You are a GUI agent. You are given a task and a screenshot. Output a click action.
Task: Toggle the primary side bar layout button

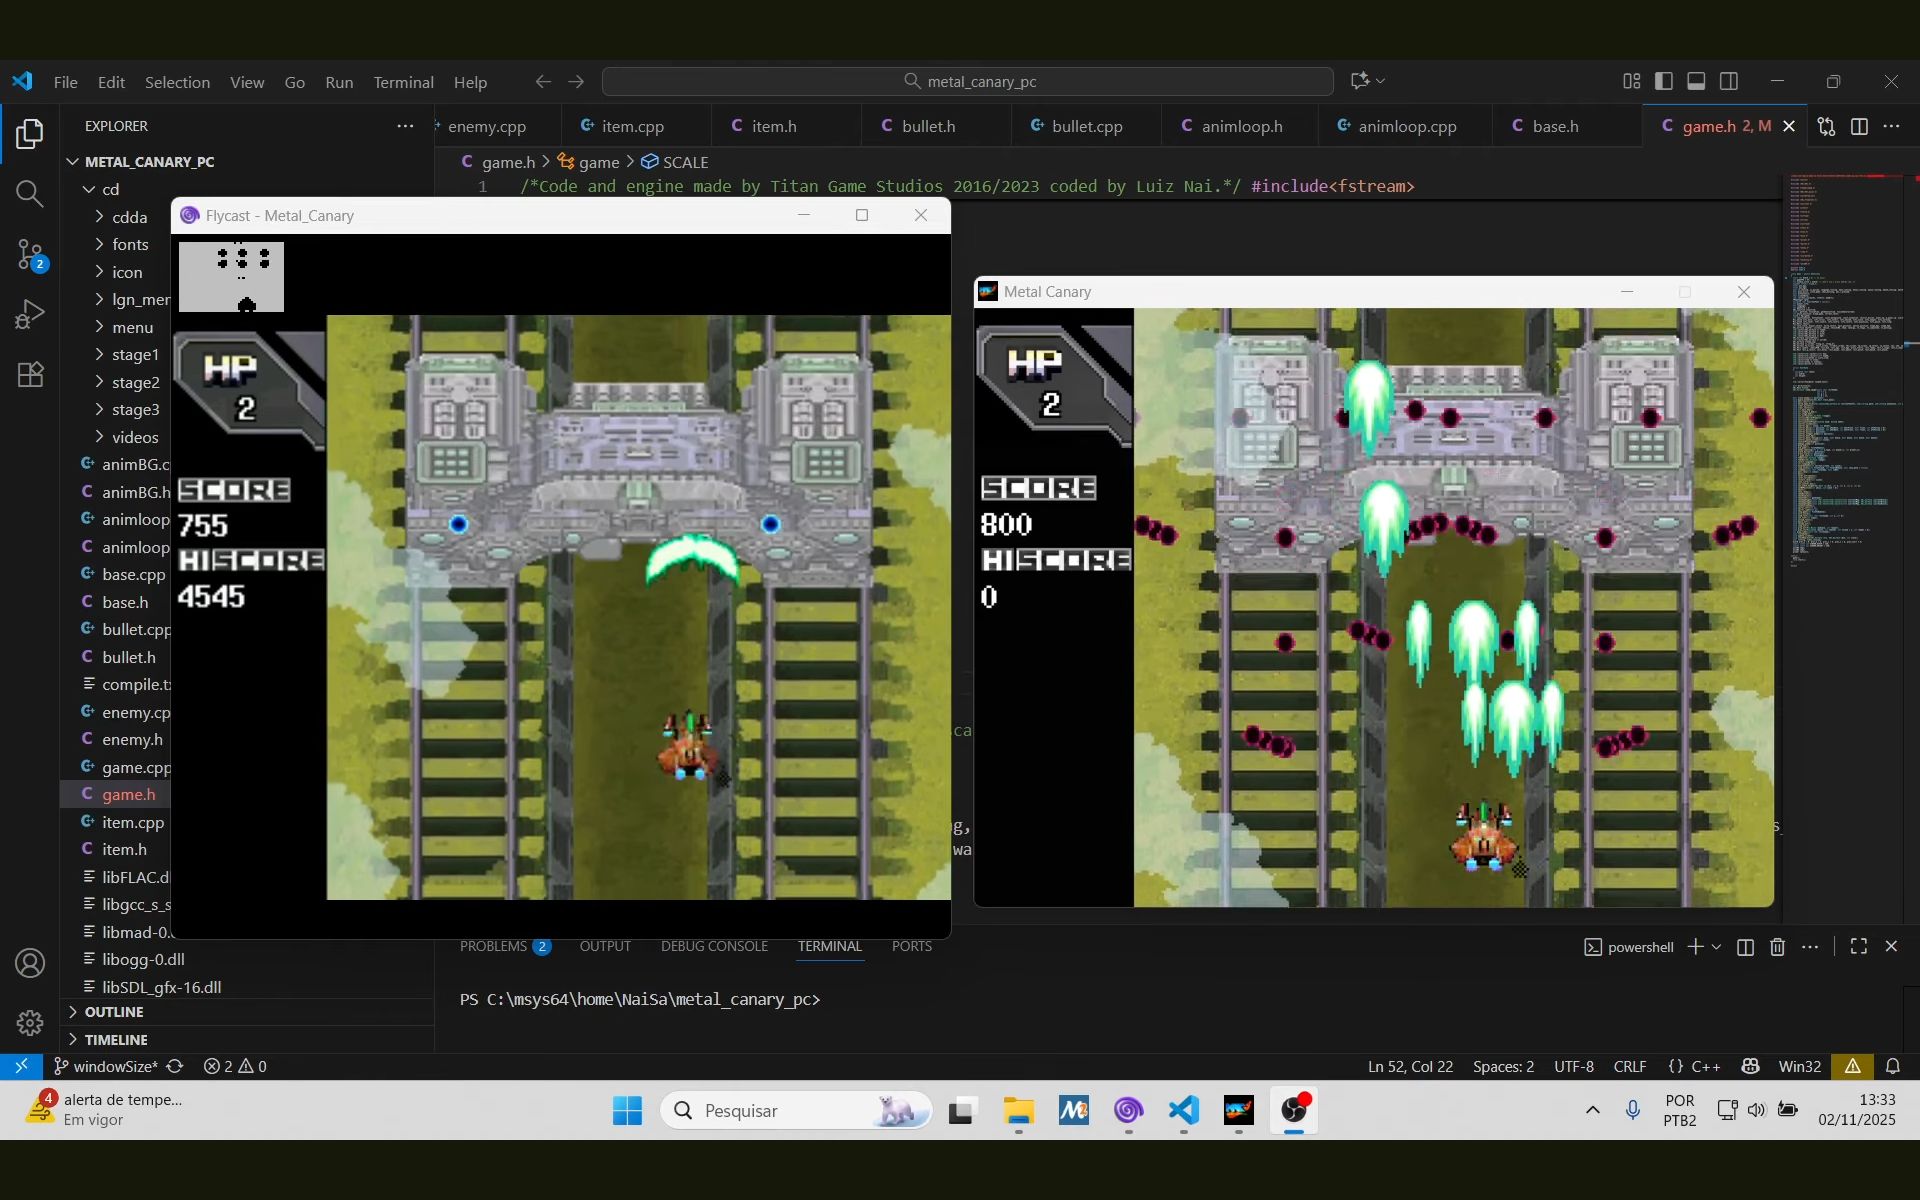coord(1664,82)
